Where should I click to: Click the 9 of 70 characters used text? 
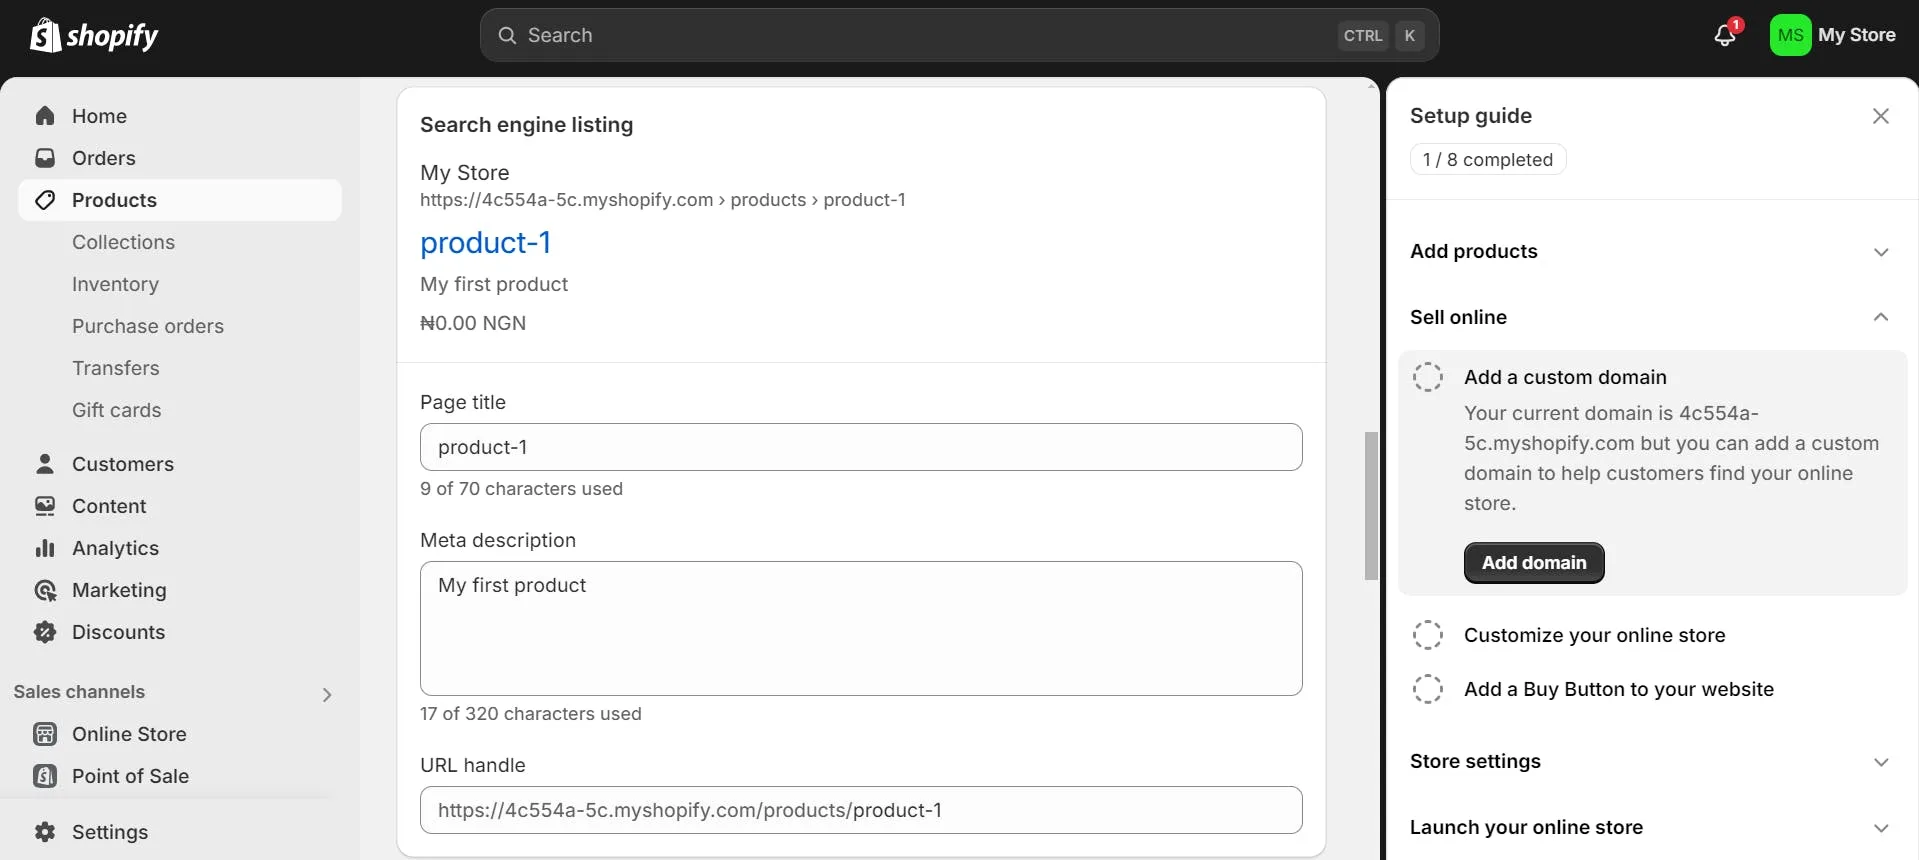click(x=521, y=489)
